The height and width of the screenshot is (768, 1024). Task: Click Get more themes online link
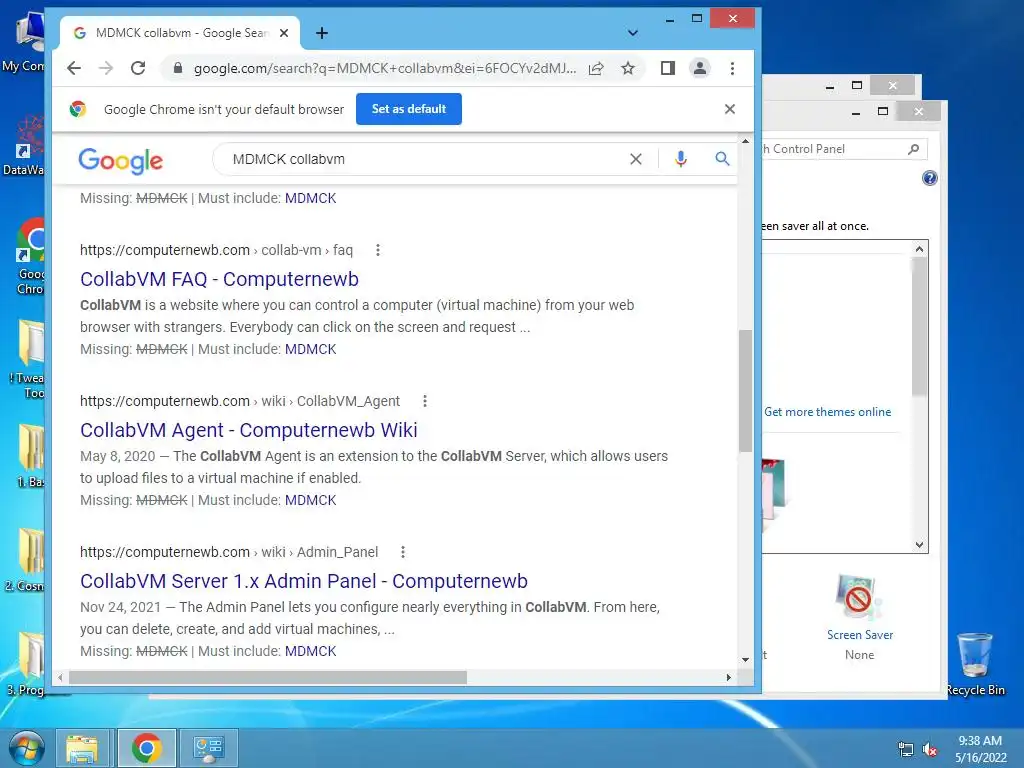click(827, 412)
